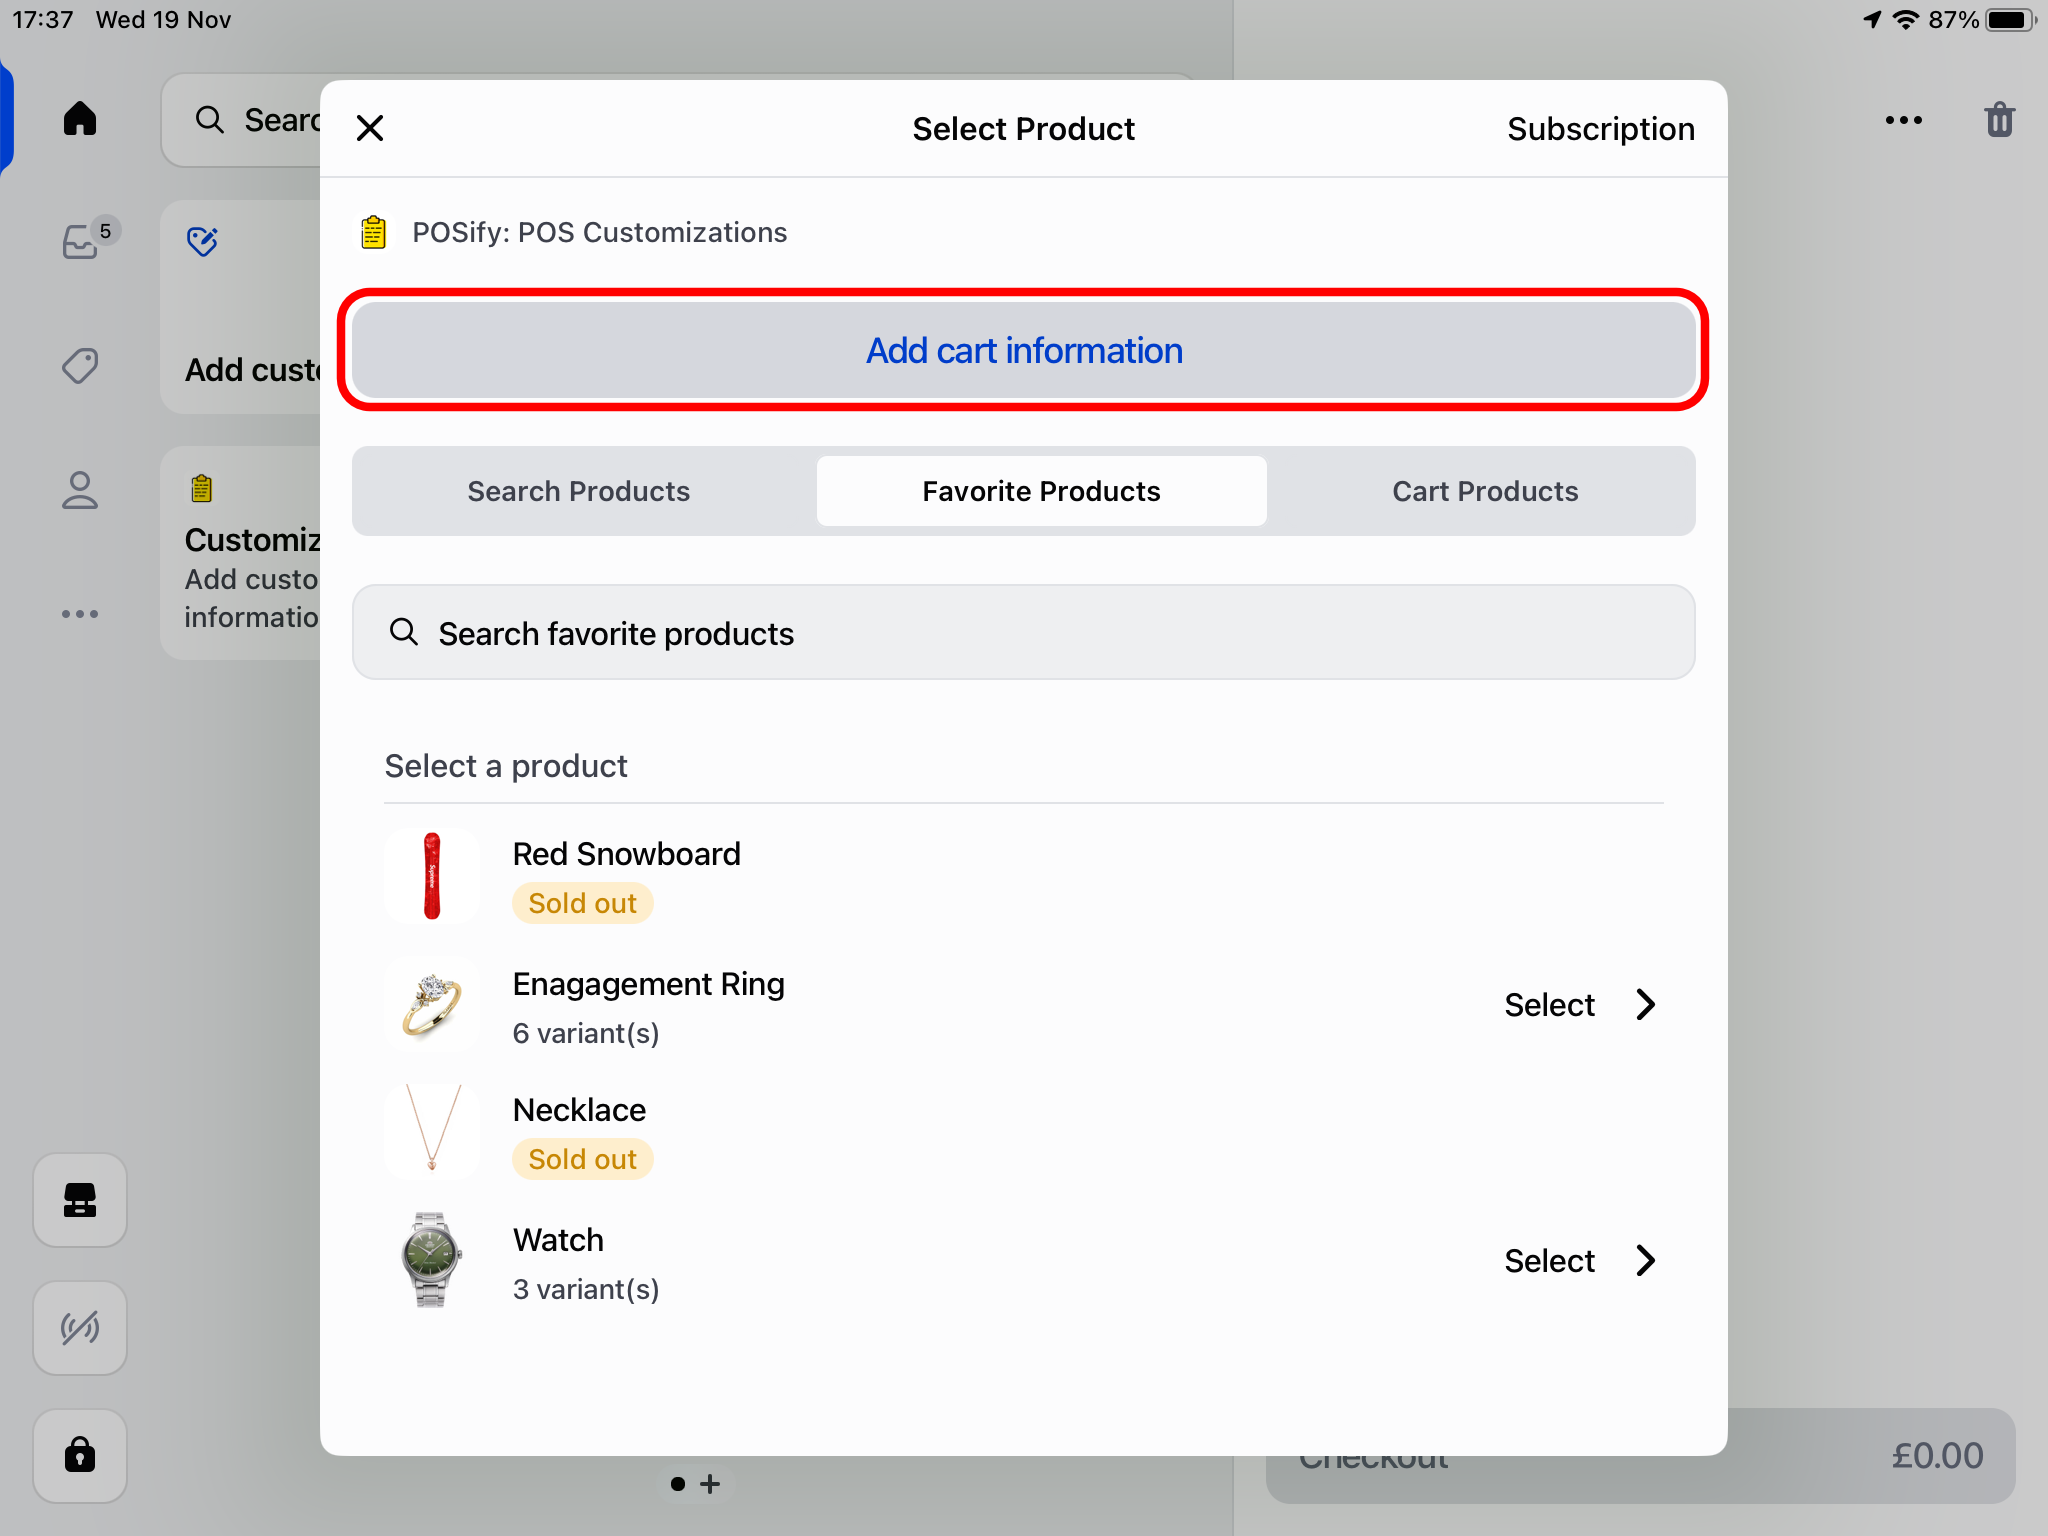Open the inbox with 5 notifications
This screenshot has width=2048, height=1536.
click(82, 241)
